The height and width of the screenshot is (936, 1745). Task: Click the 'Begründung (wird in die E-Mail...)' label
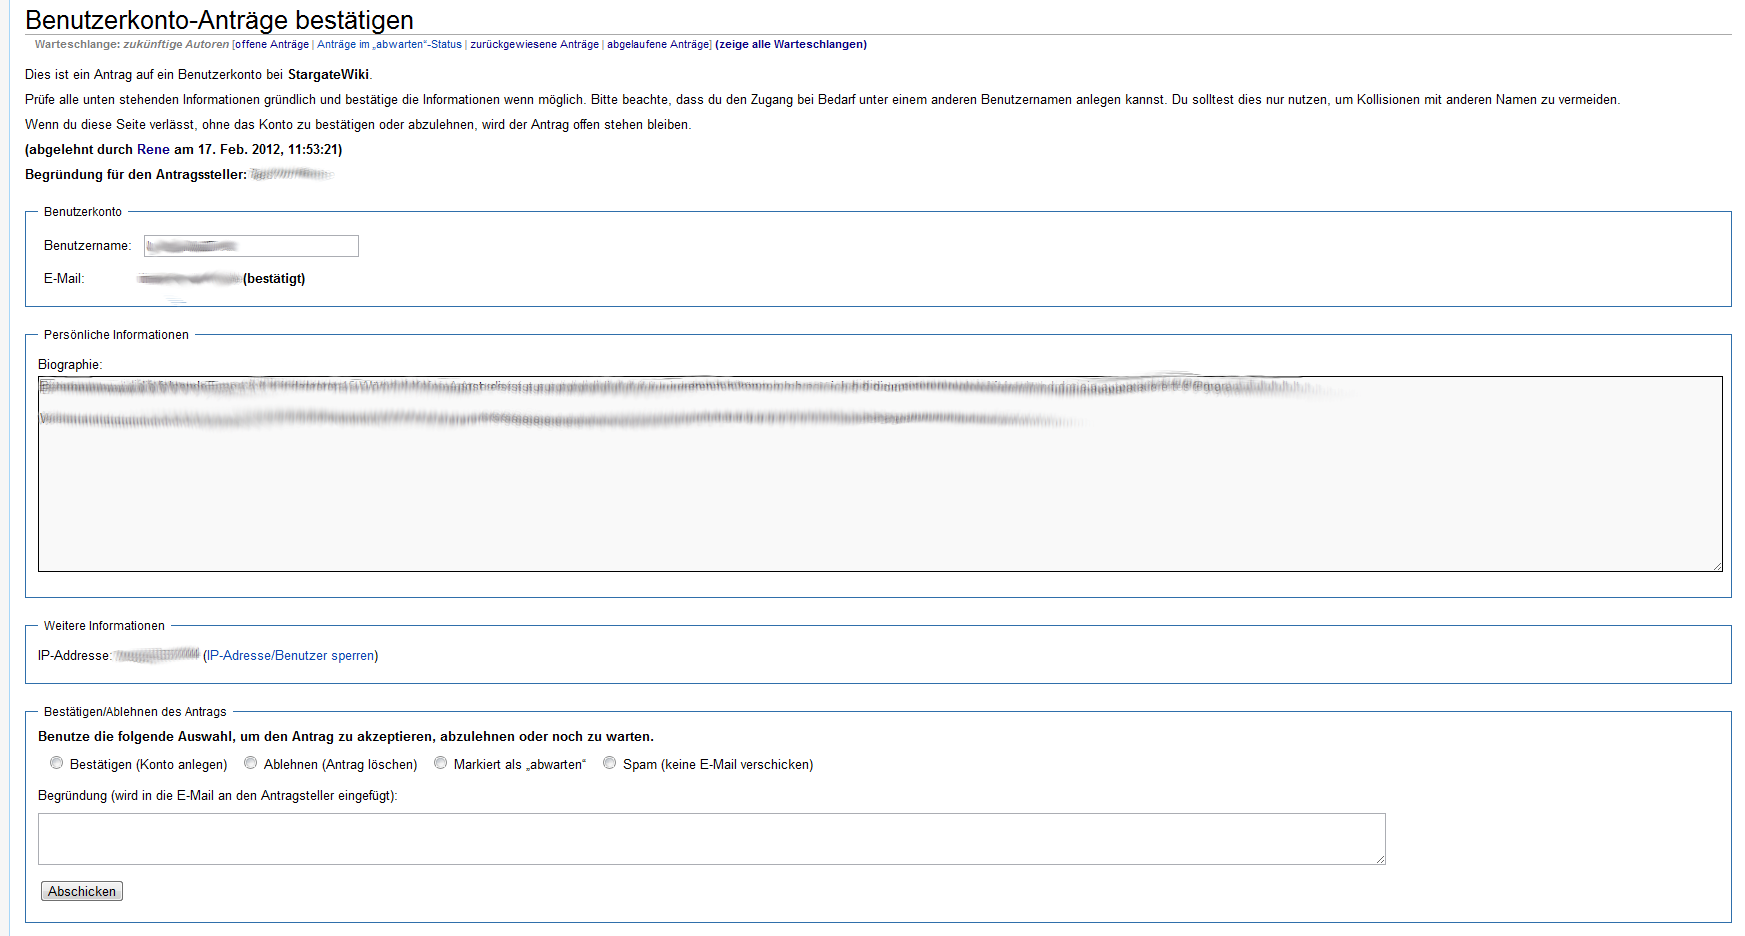point(217,796)
